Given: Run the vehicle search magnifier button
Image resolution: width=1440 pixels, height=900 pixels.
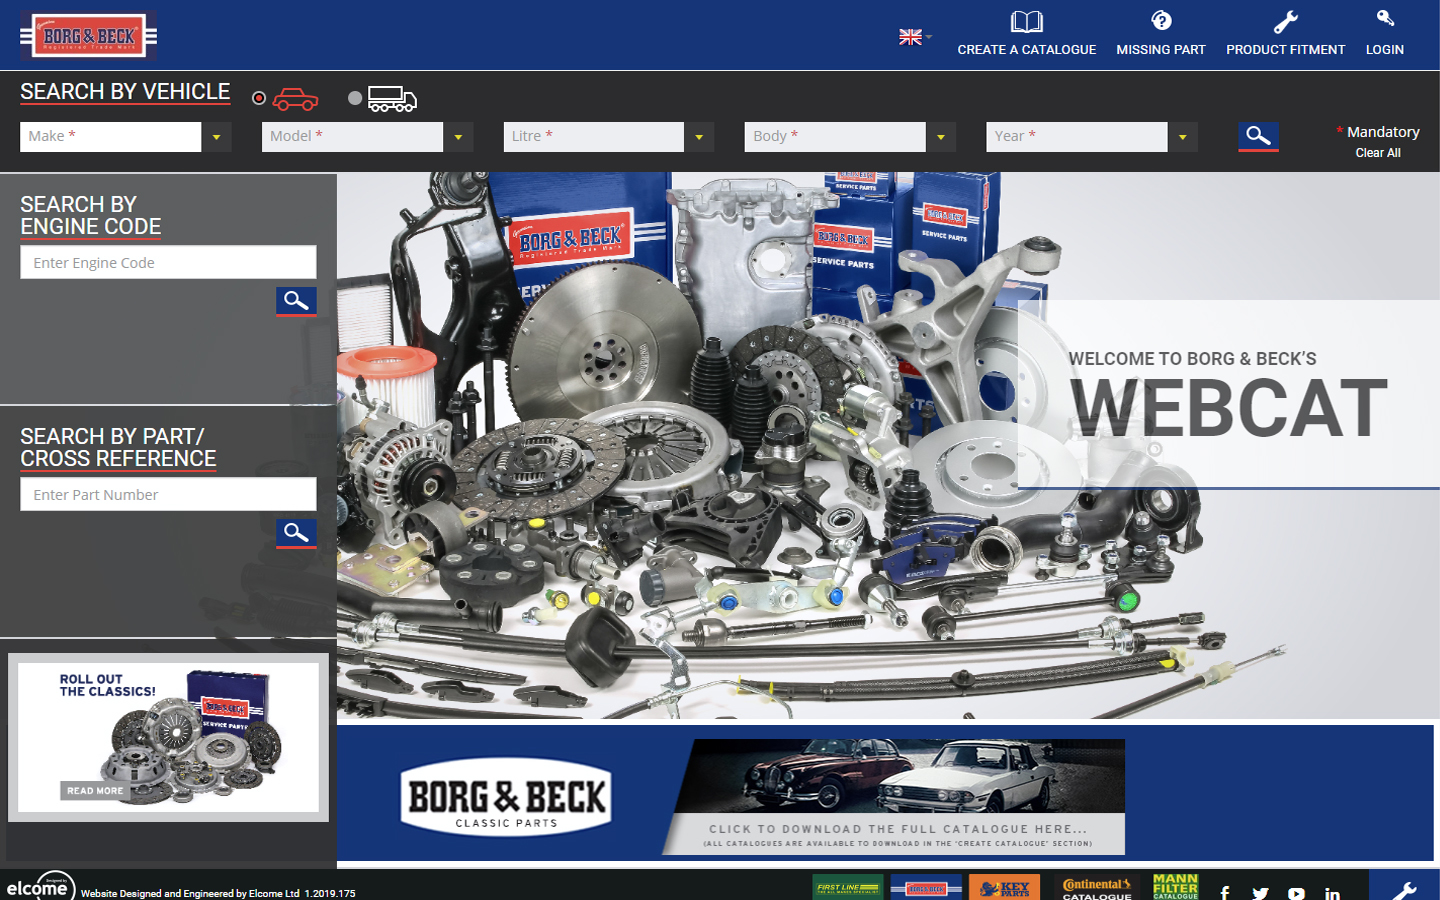Looking at the screenshot, I should click(1258, 137).
